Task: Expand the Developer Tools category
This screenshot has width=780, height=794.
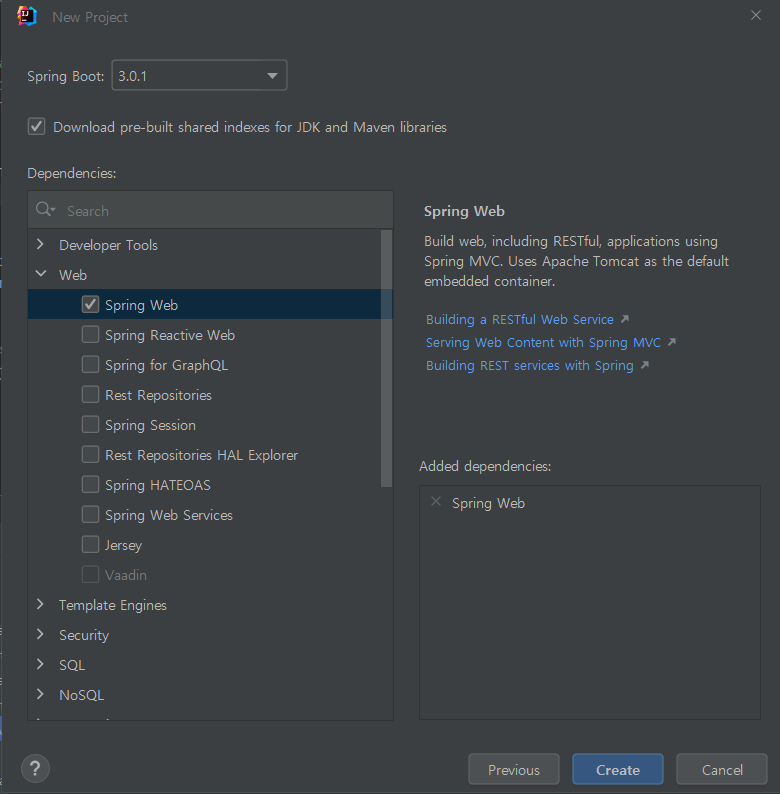Action: (41, 245)
